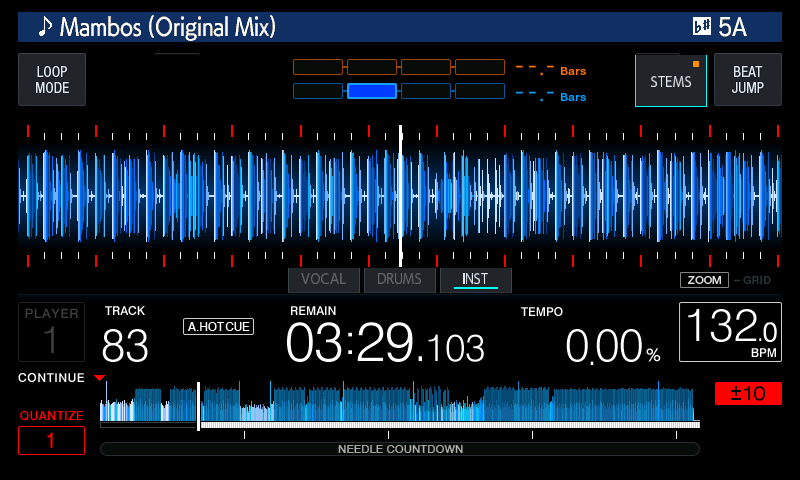The height and width of the screenshot is (480, 800).
Task: Click the main waveform center playhead line
Action: click(401, 196)
